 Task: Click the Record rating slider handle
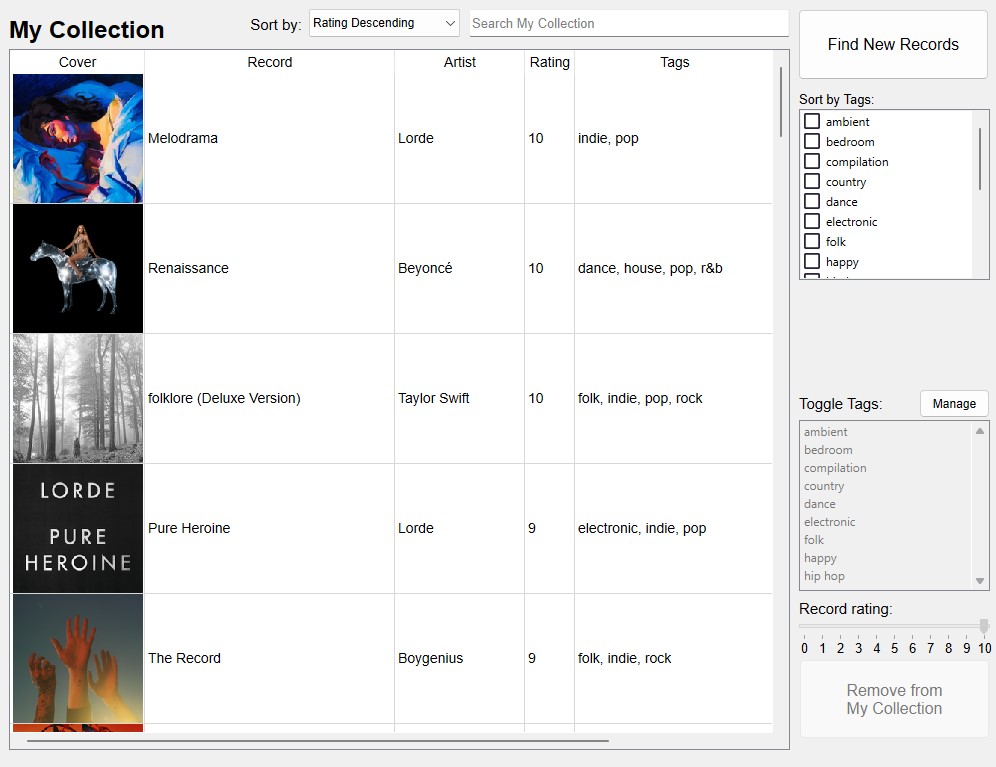click(984, 626)
